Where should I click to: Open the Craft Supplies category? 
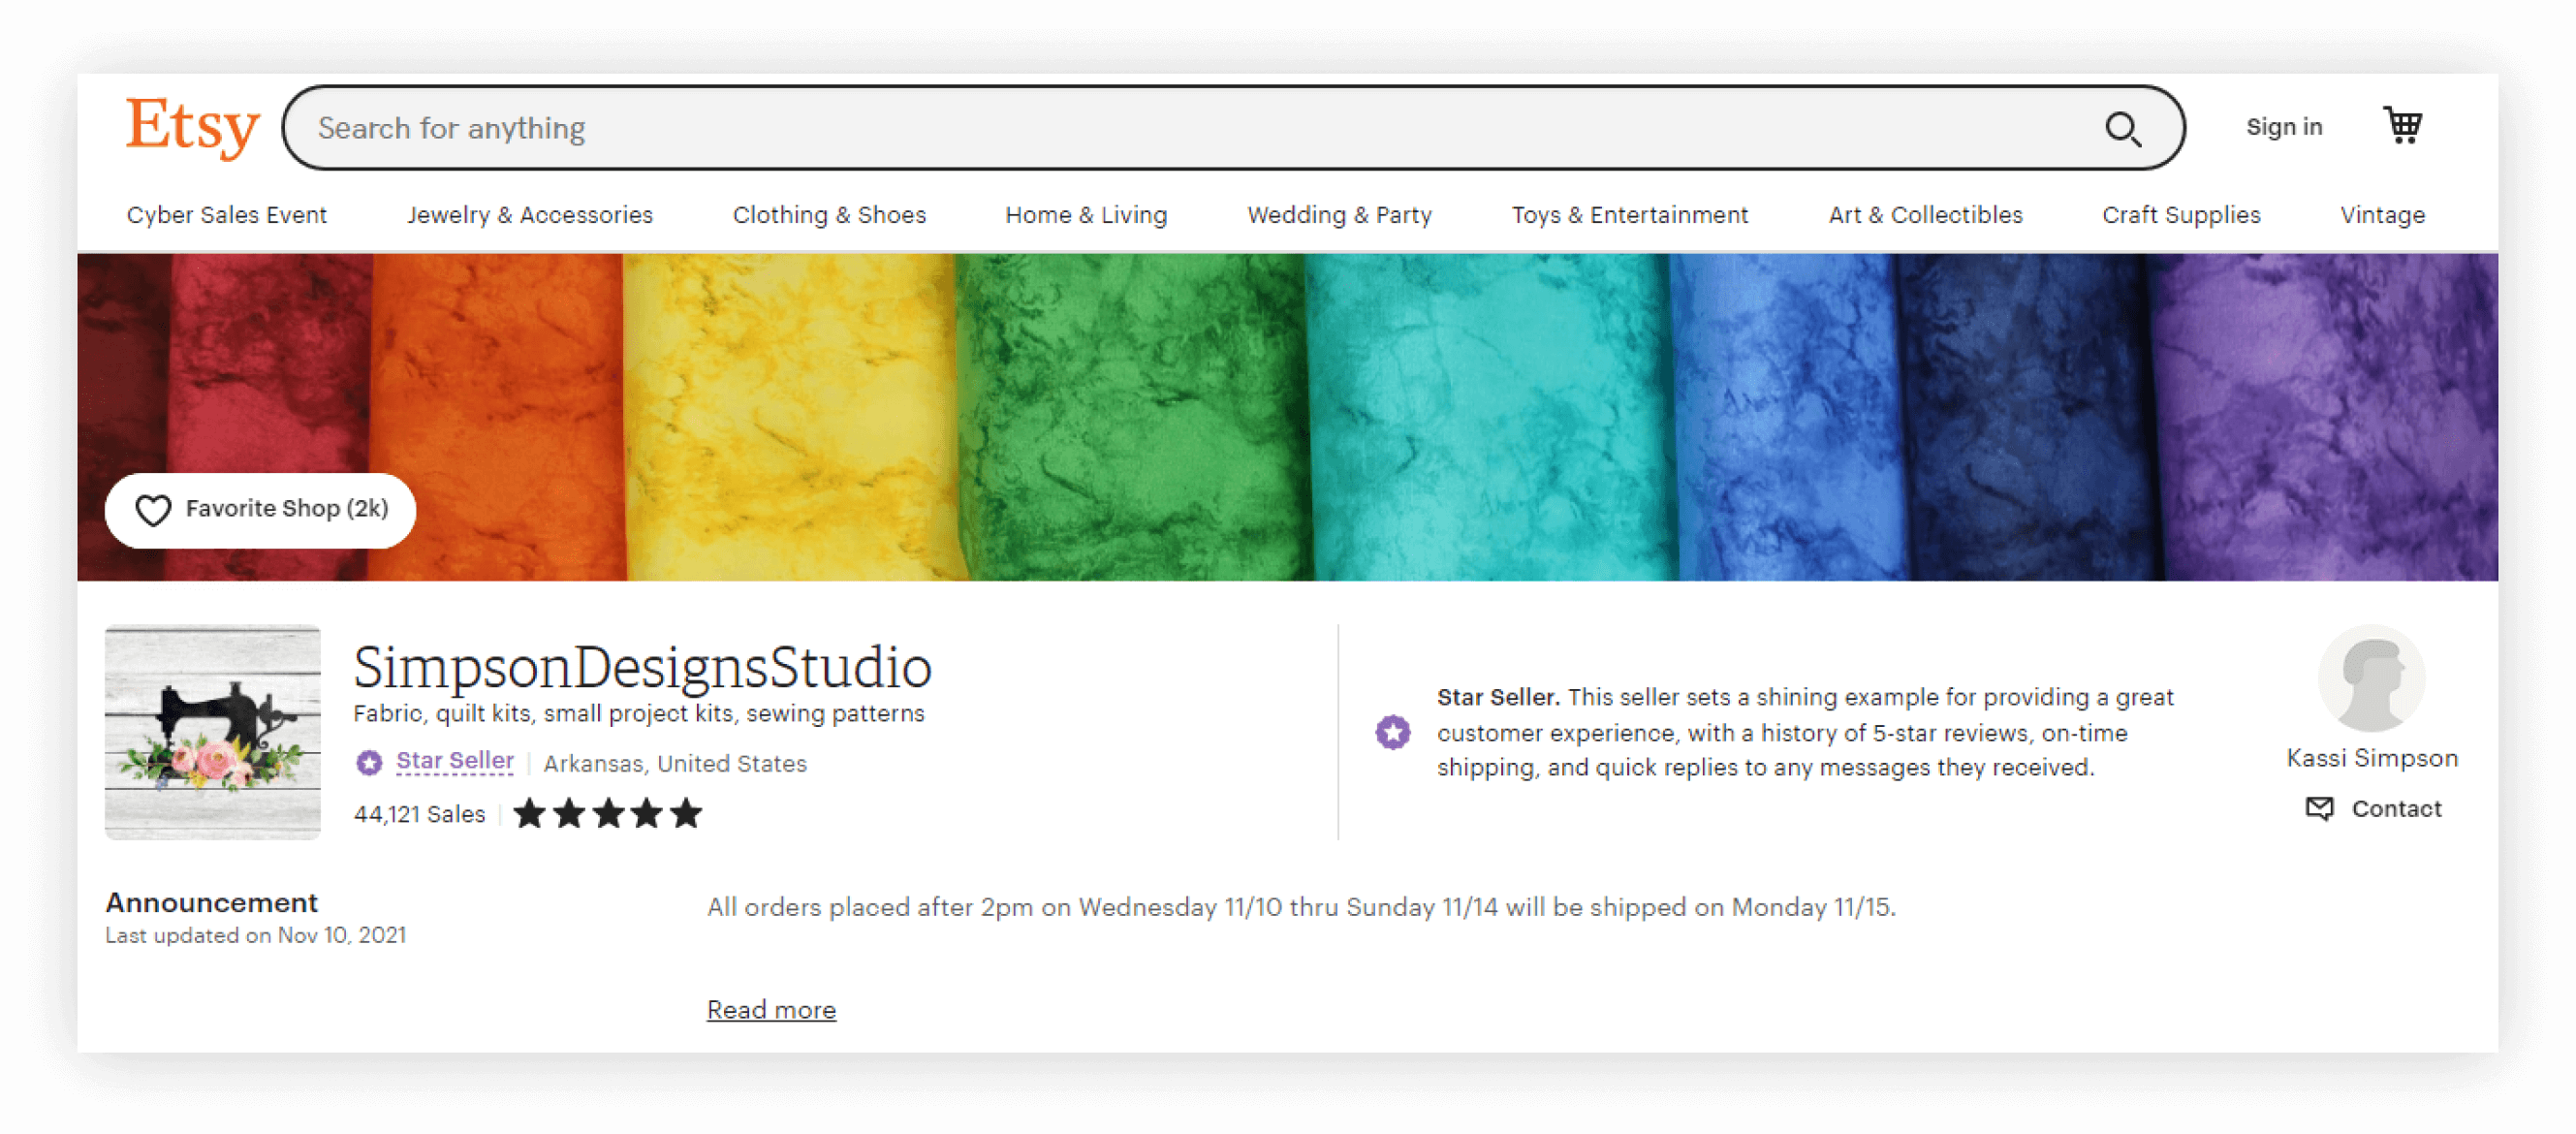coord(2182,214)
